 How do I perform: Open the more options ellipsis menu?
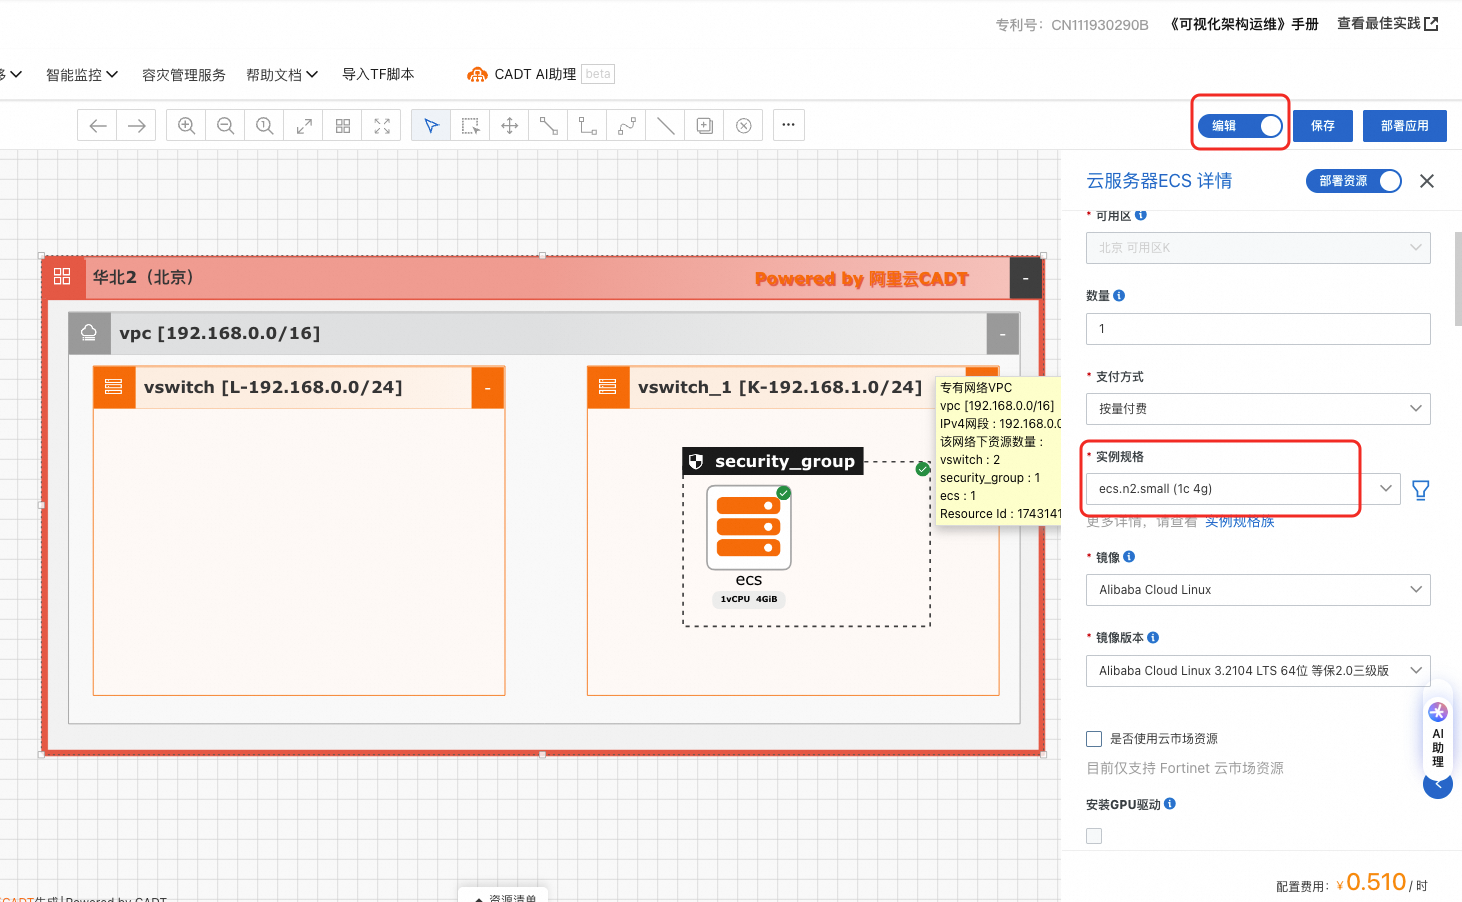tap(788, 125)
